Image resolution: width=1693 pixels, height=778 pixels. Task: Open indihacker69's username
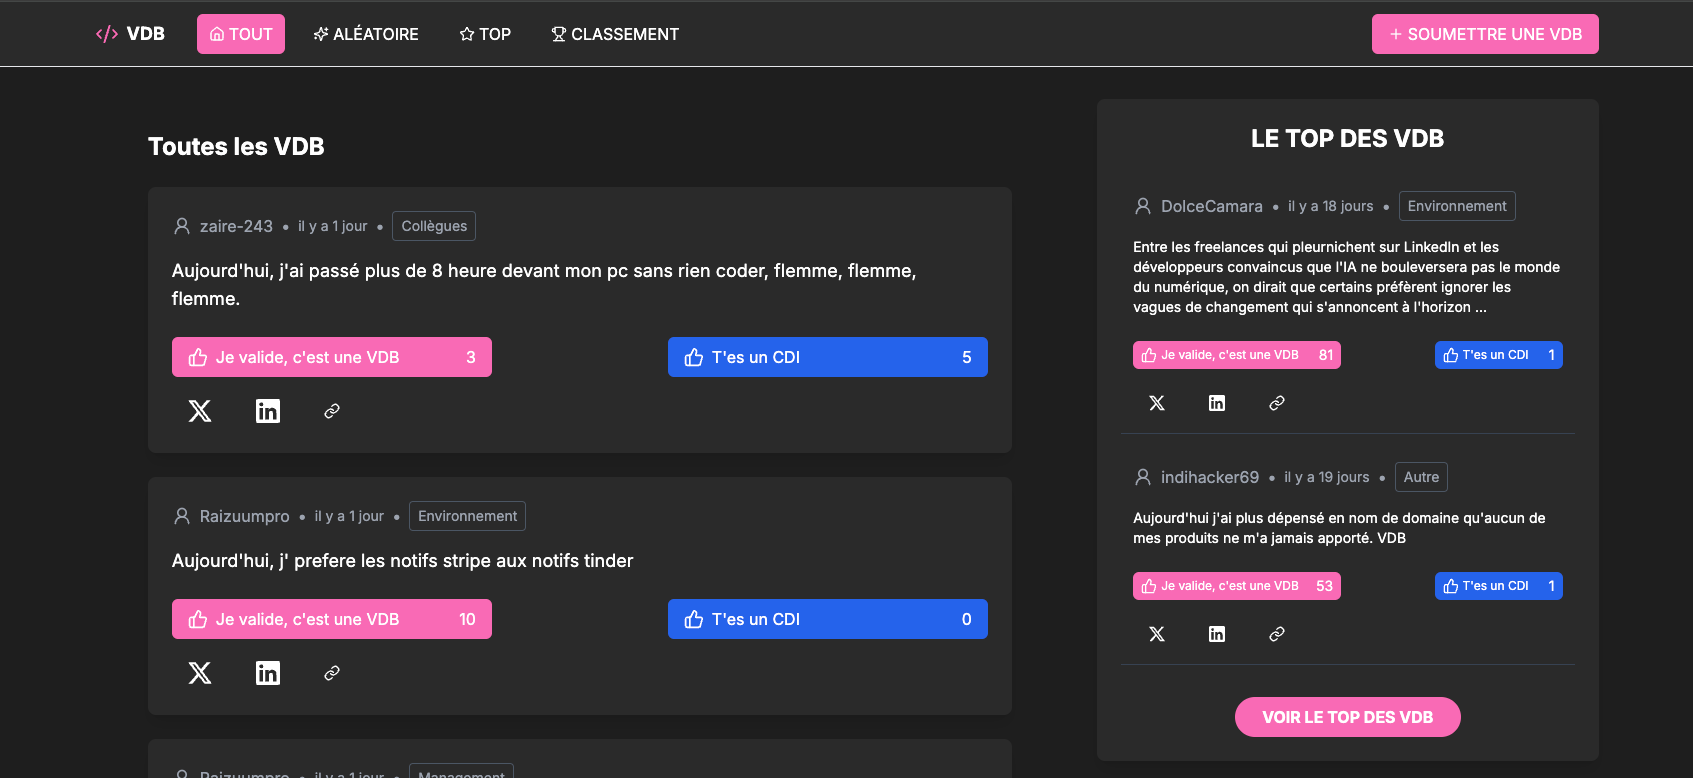[x=1210, y=477]
